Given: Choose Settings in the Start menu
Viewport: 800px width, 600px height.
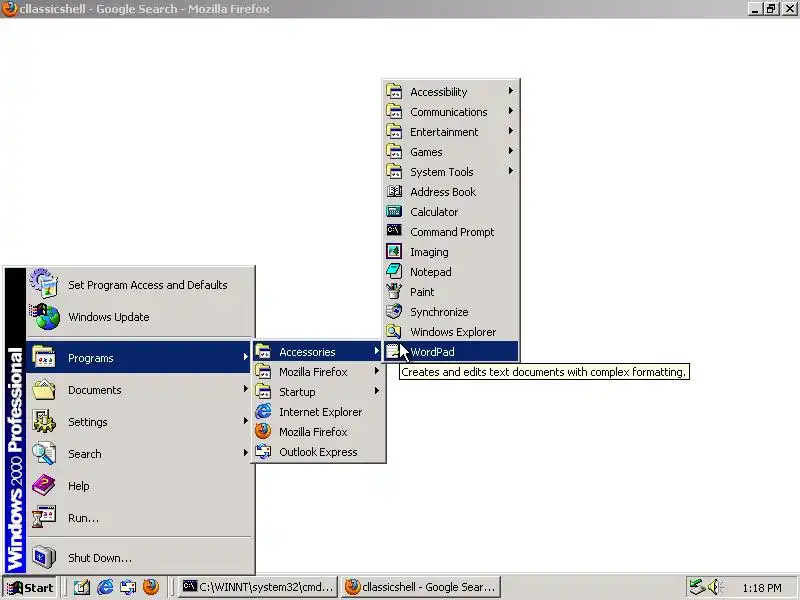Looking at the screenshot, I should click(138, 421).
